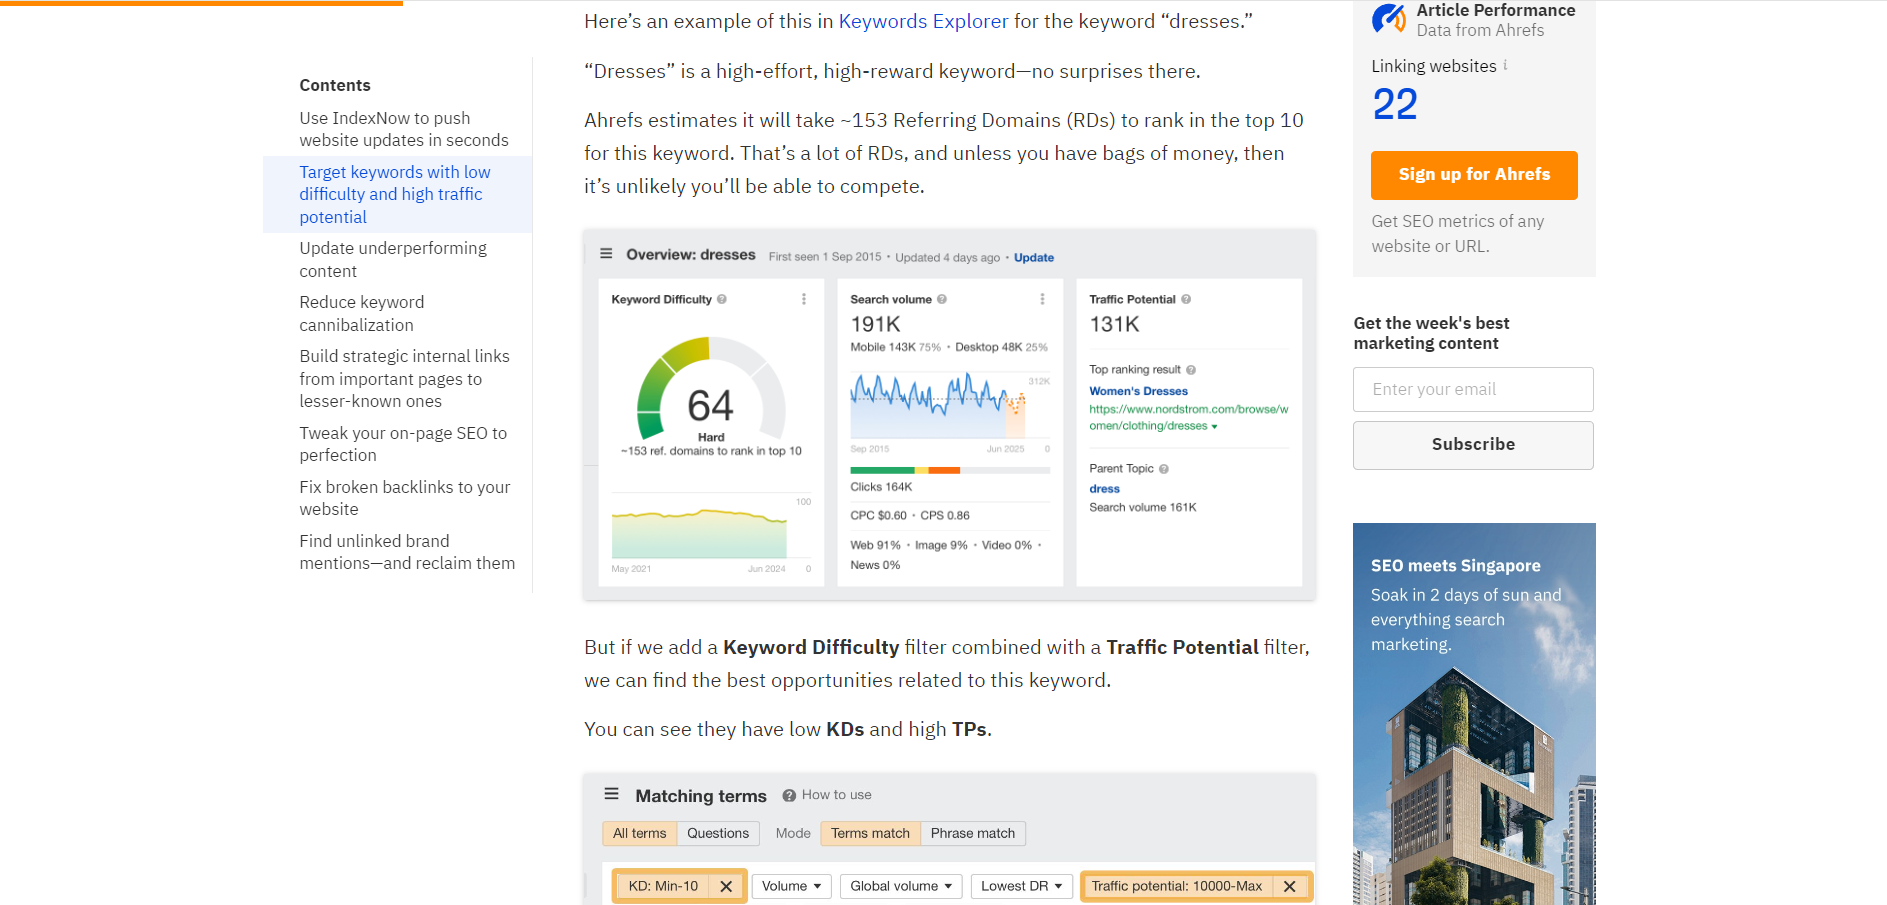This screenshot has width=1887, height=905.
Task: Click the Keyword Difficulty help icon
Action: point(722,299)
